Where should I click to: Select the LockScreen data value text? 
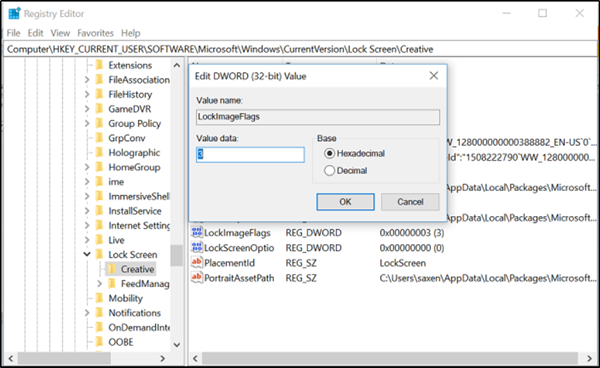click(x=403, y=263)
